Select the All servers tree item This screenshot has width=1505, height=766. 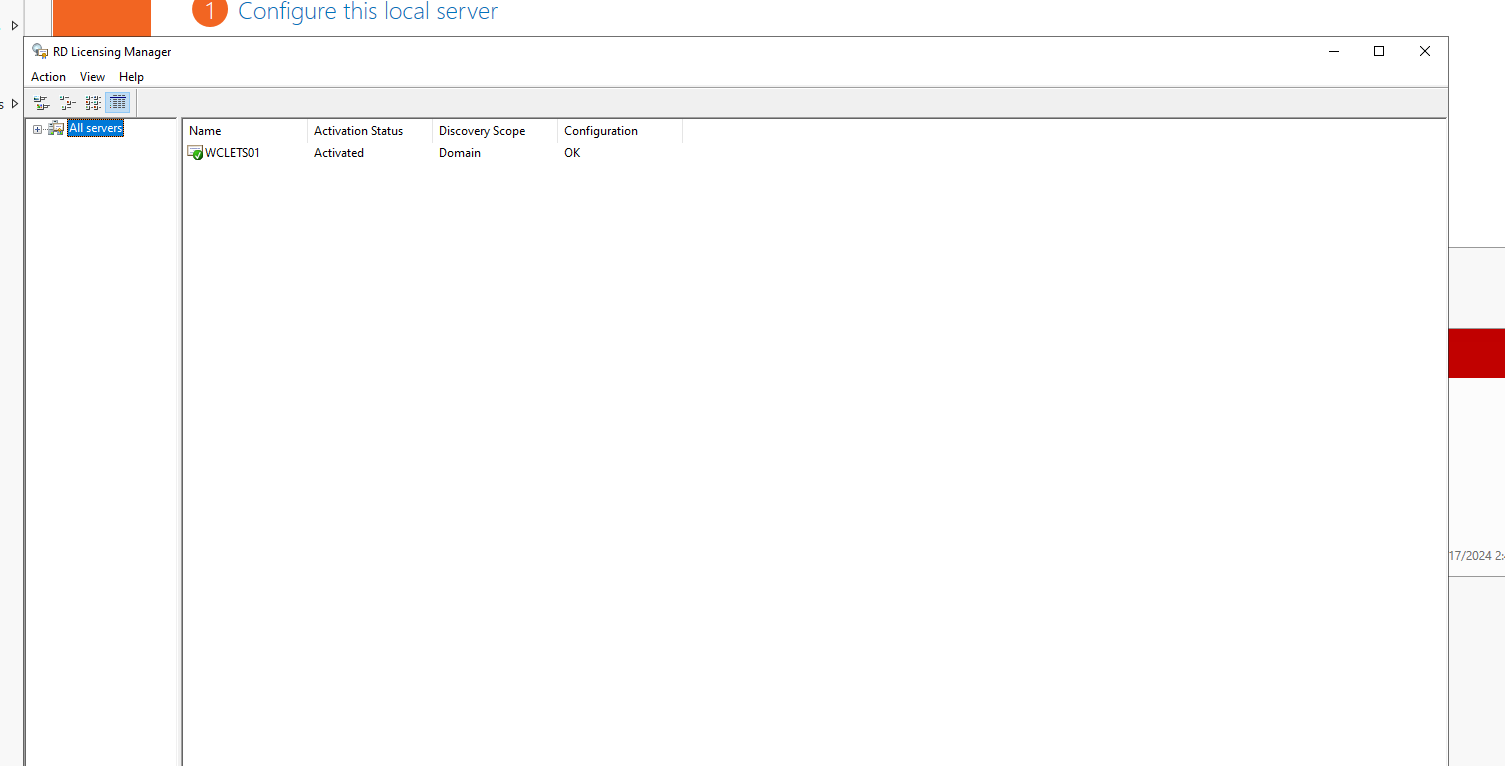(96, 128)
